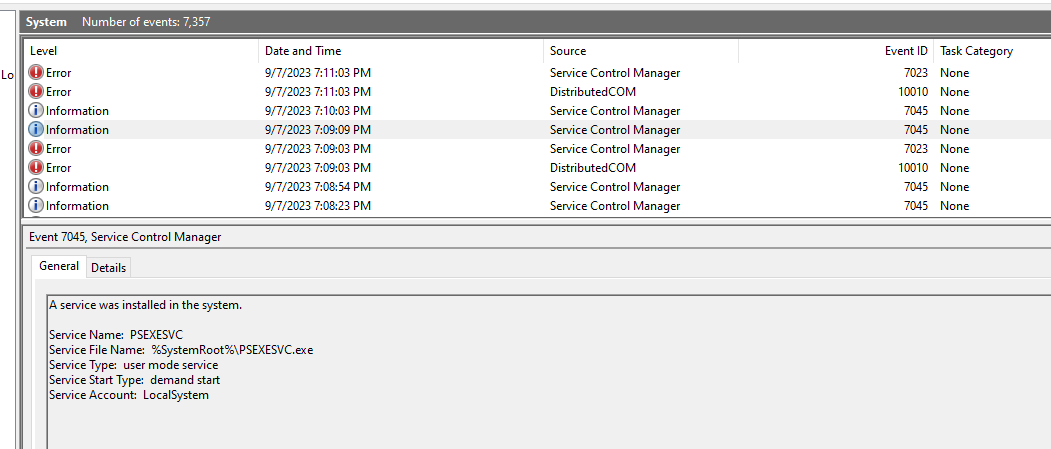Click the Event 7045 details pane title

pos(125,237)
